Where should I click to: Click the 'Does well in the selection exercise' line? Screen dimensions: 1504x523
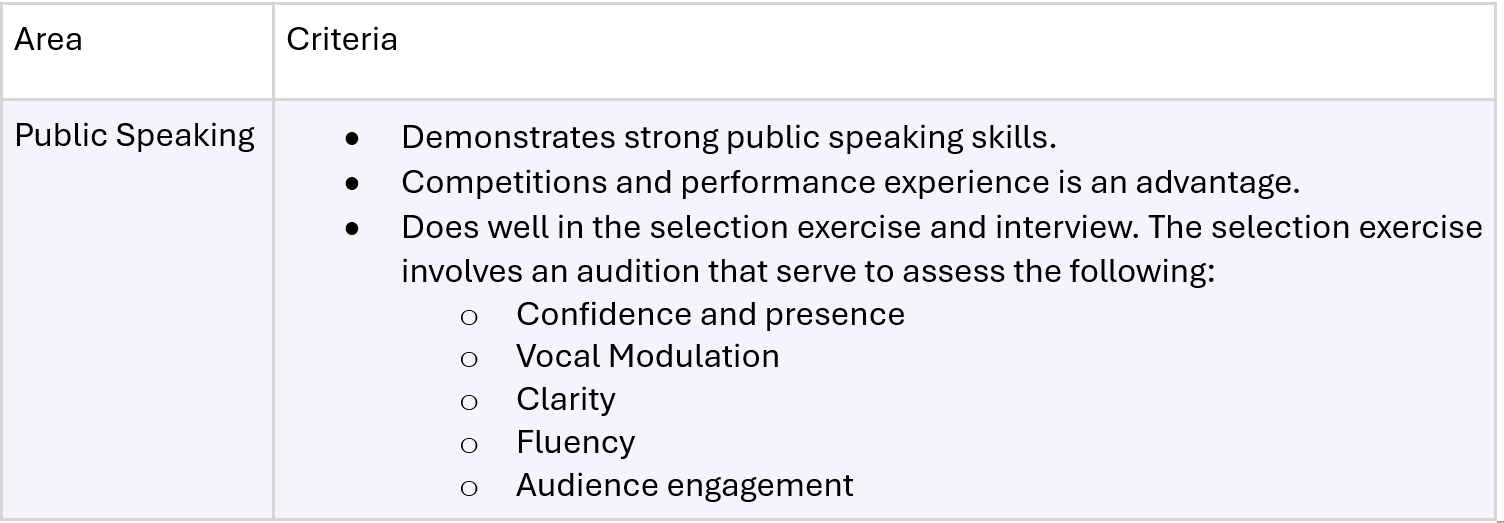pos(941,227)
